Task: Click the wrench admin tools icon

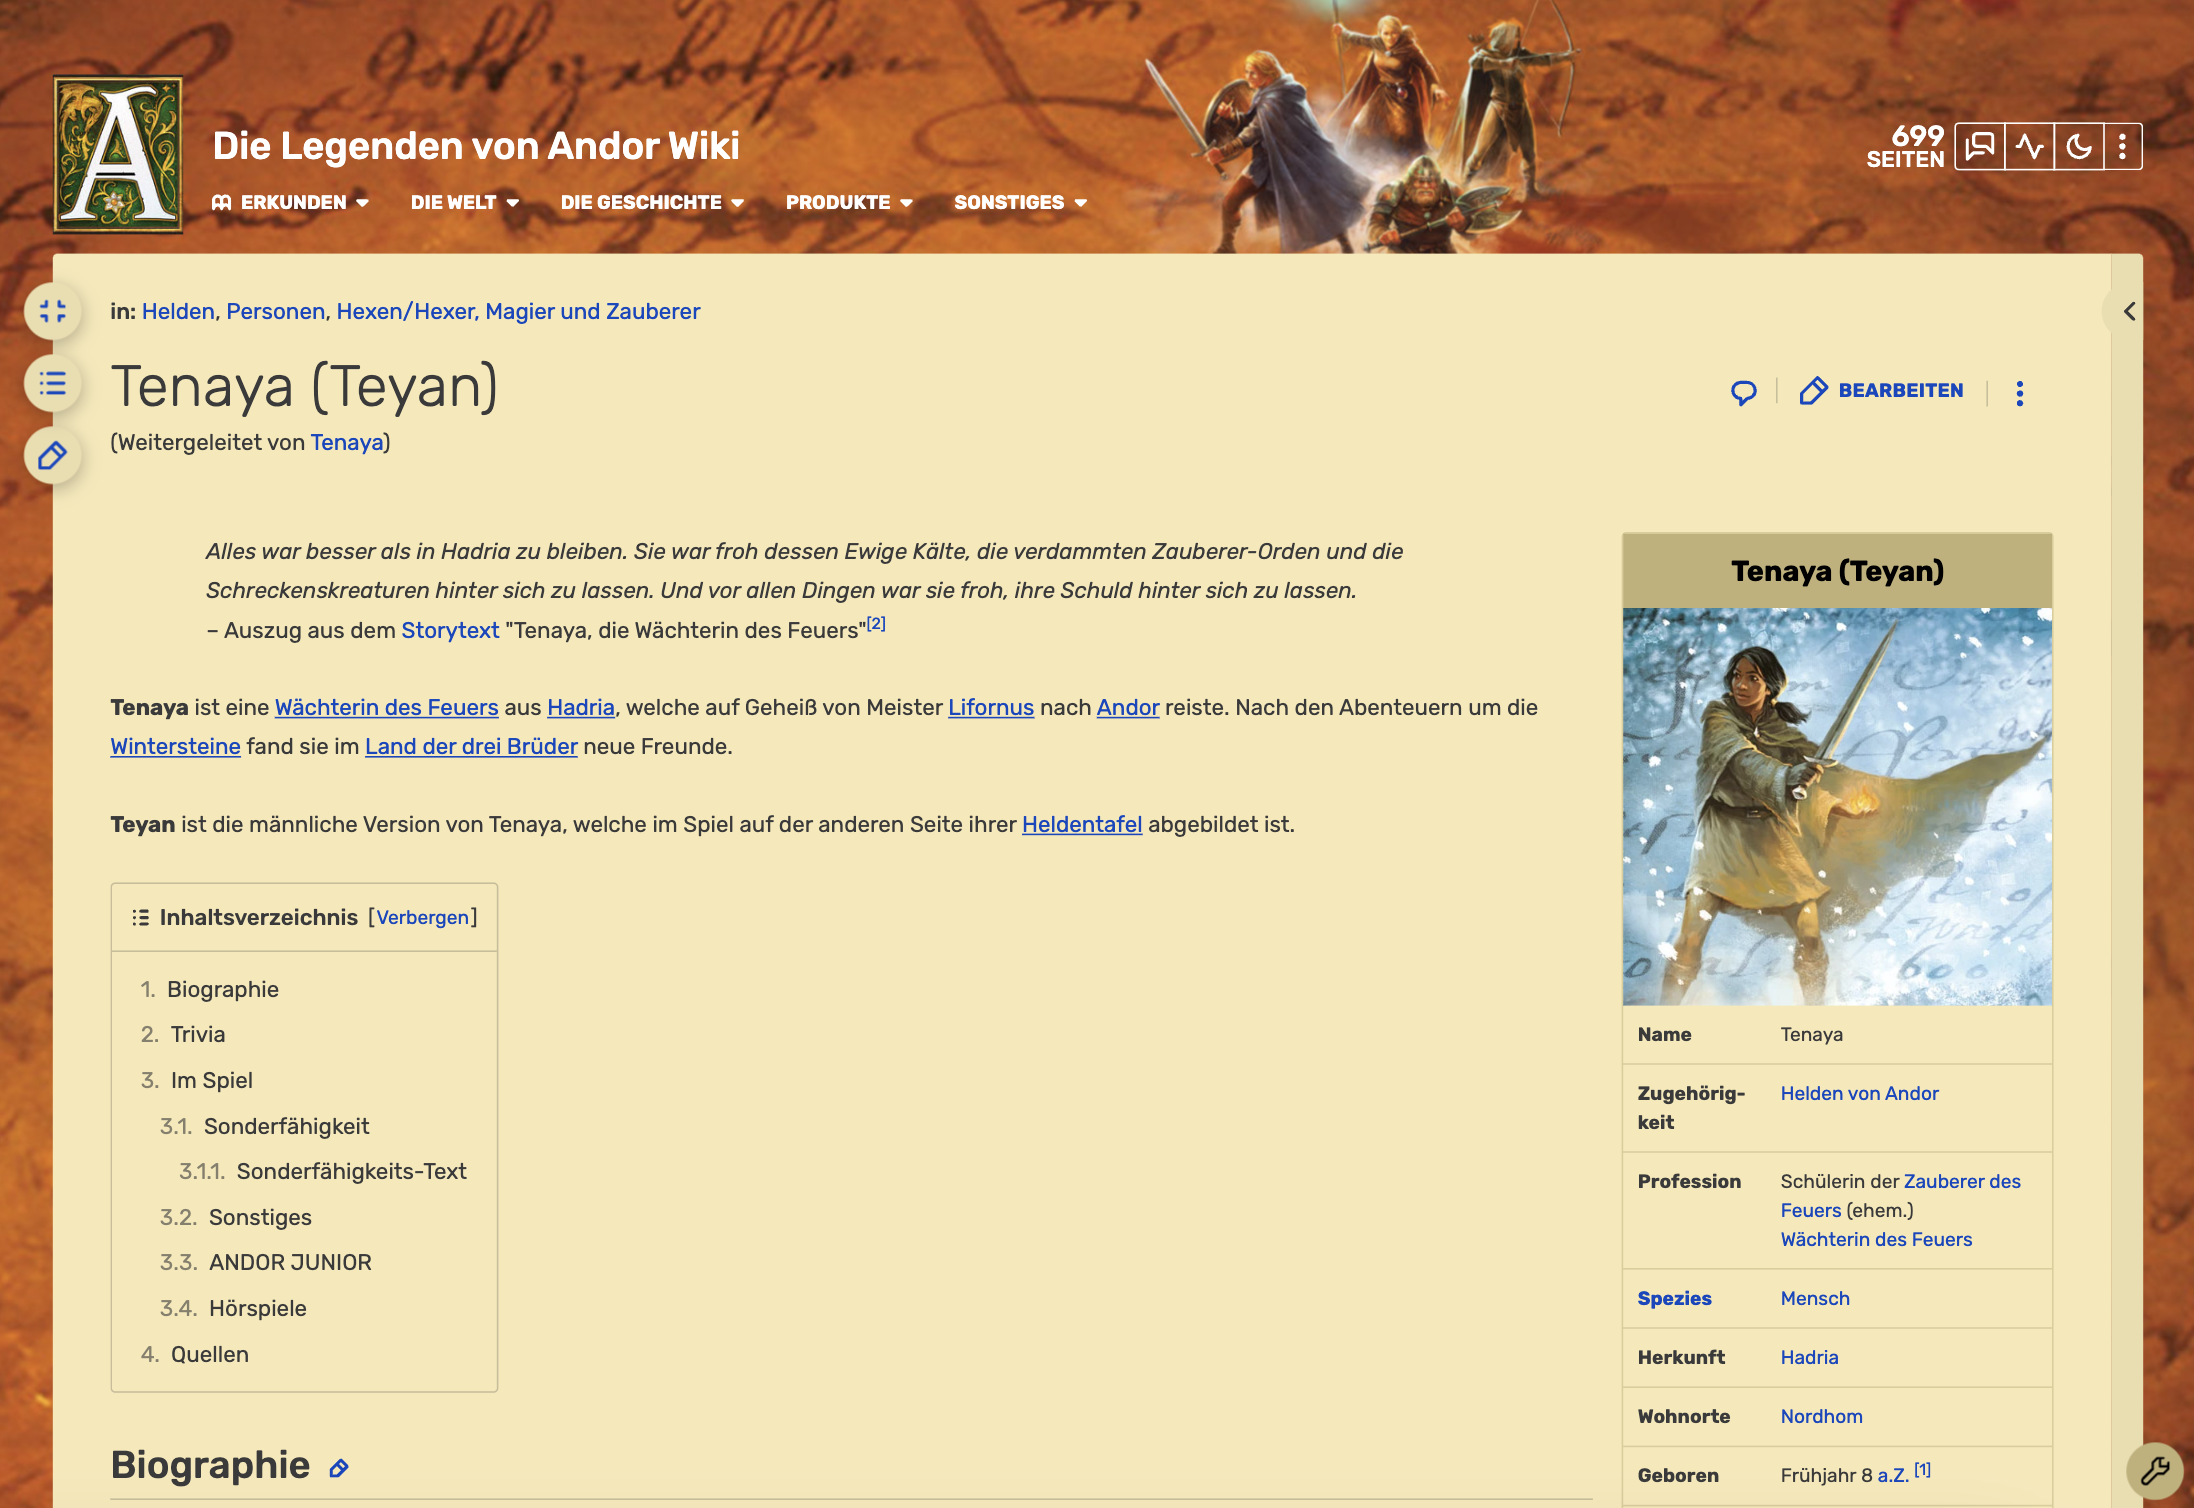Action: (2154, 1470)
